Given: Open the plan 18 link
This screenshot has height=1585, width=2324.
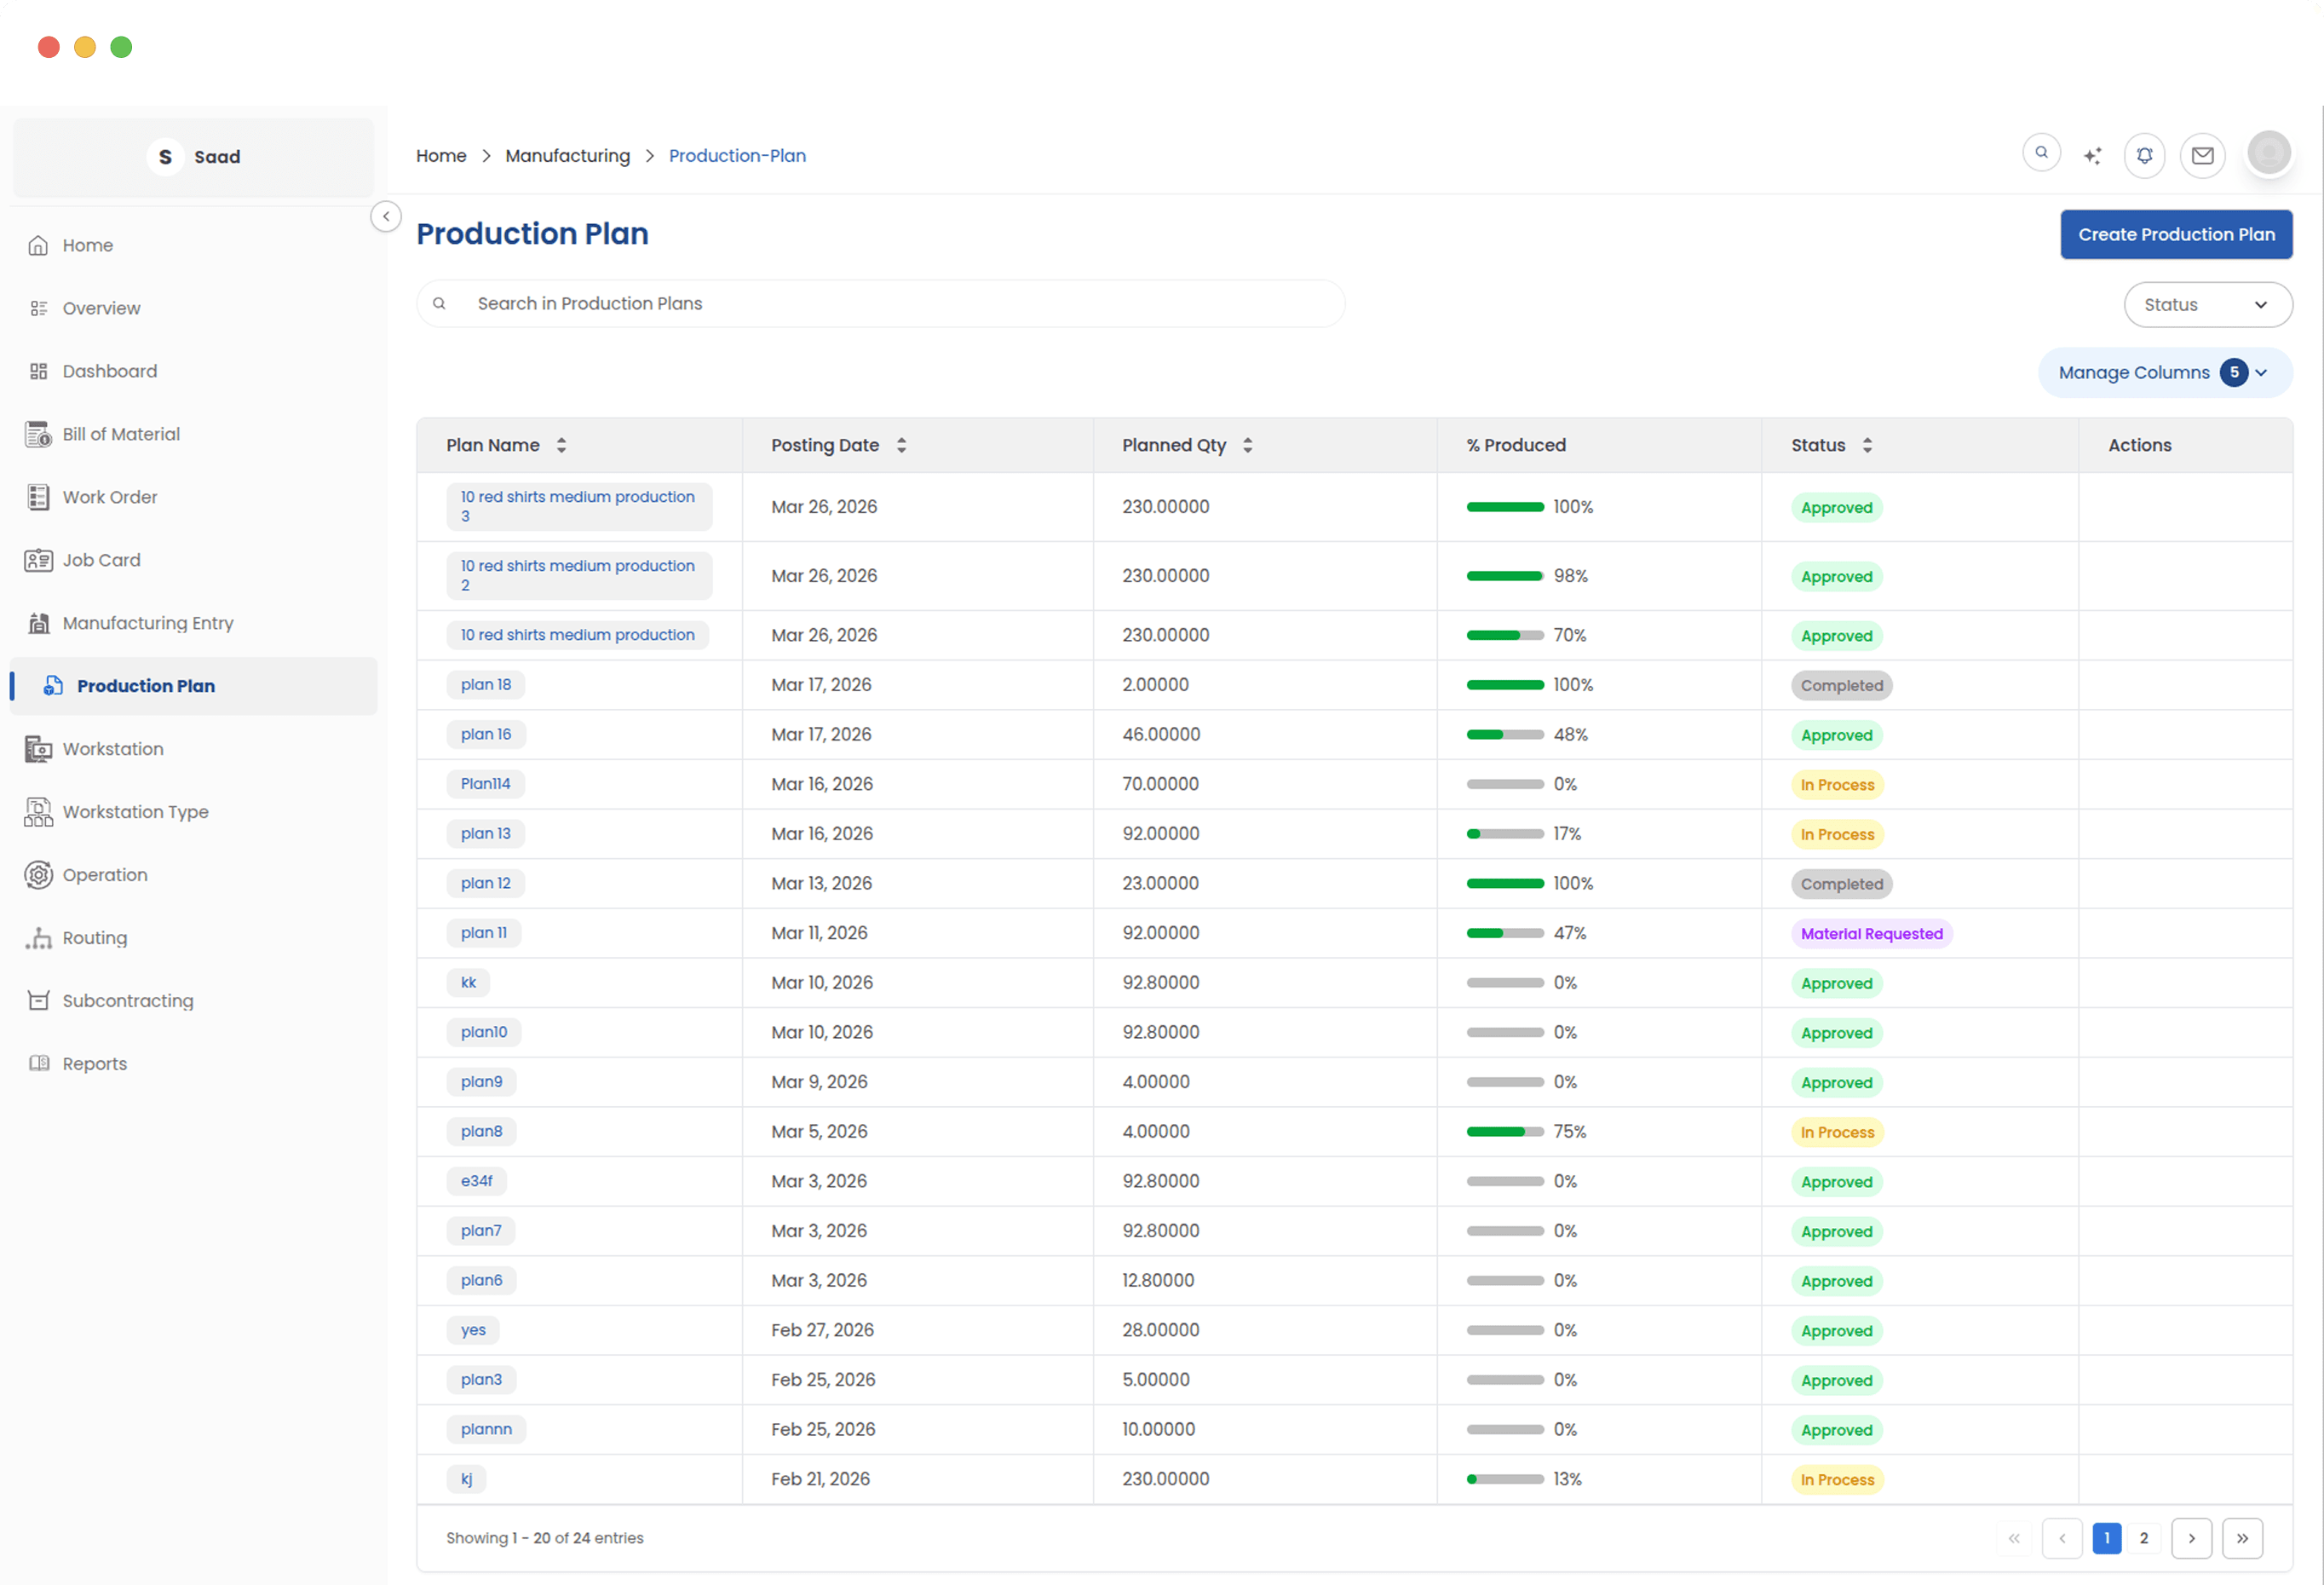Looking at the screenshot, I should pos(485,685).
